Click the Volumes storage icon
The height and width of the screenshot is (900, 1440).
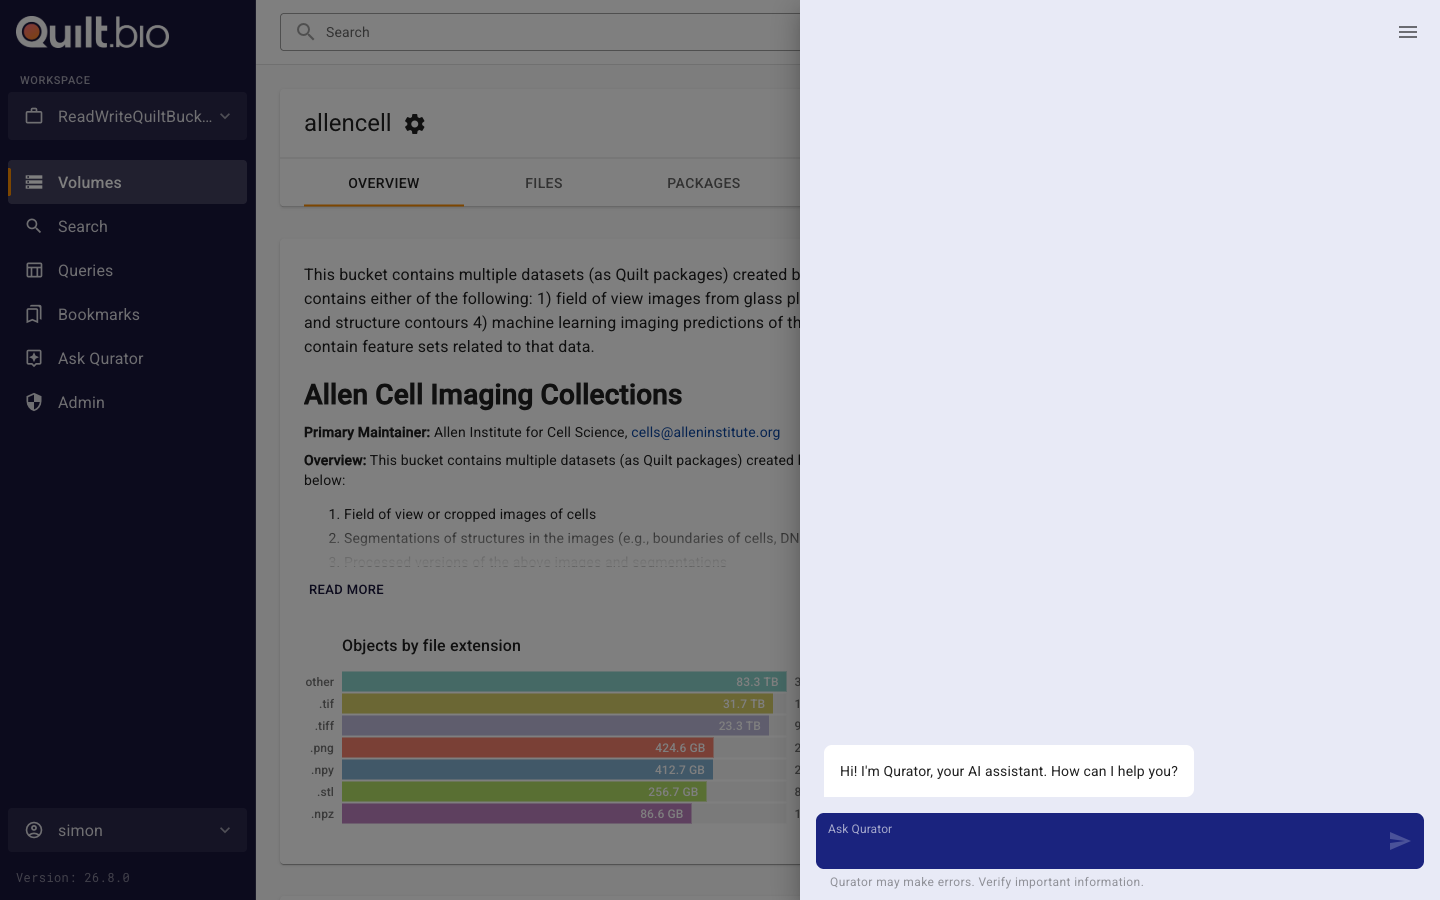tap(34, 182)
